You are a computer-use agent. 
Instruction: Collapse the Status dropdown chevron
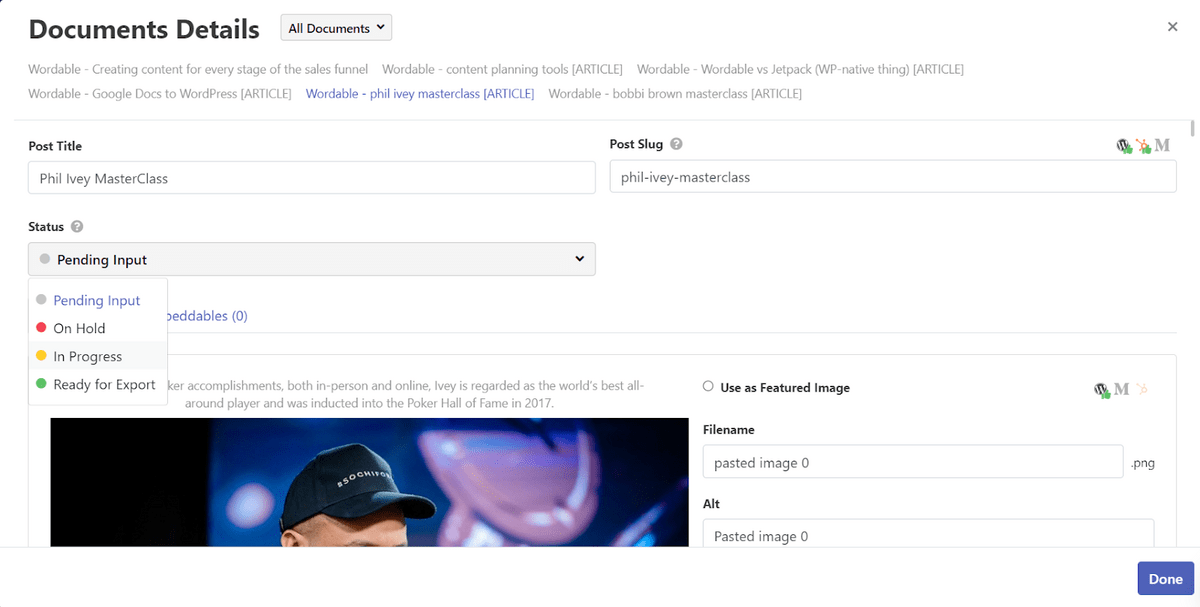click(x=578, y=258)
